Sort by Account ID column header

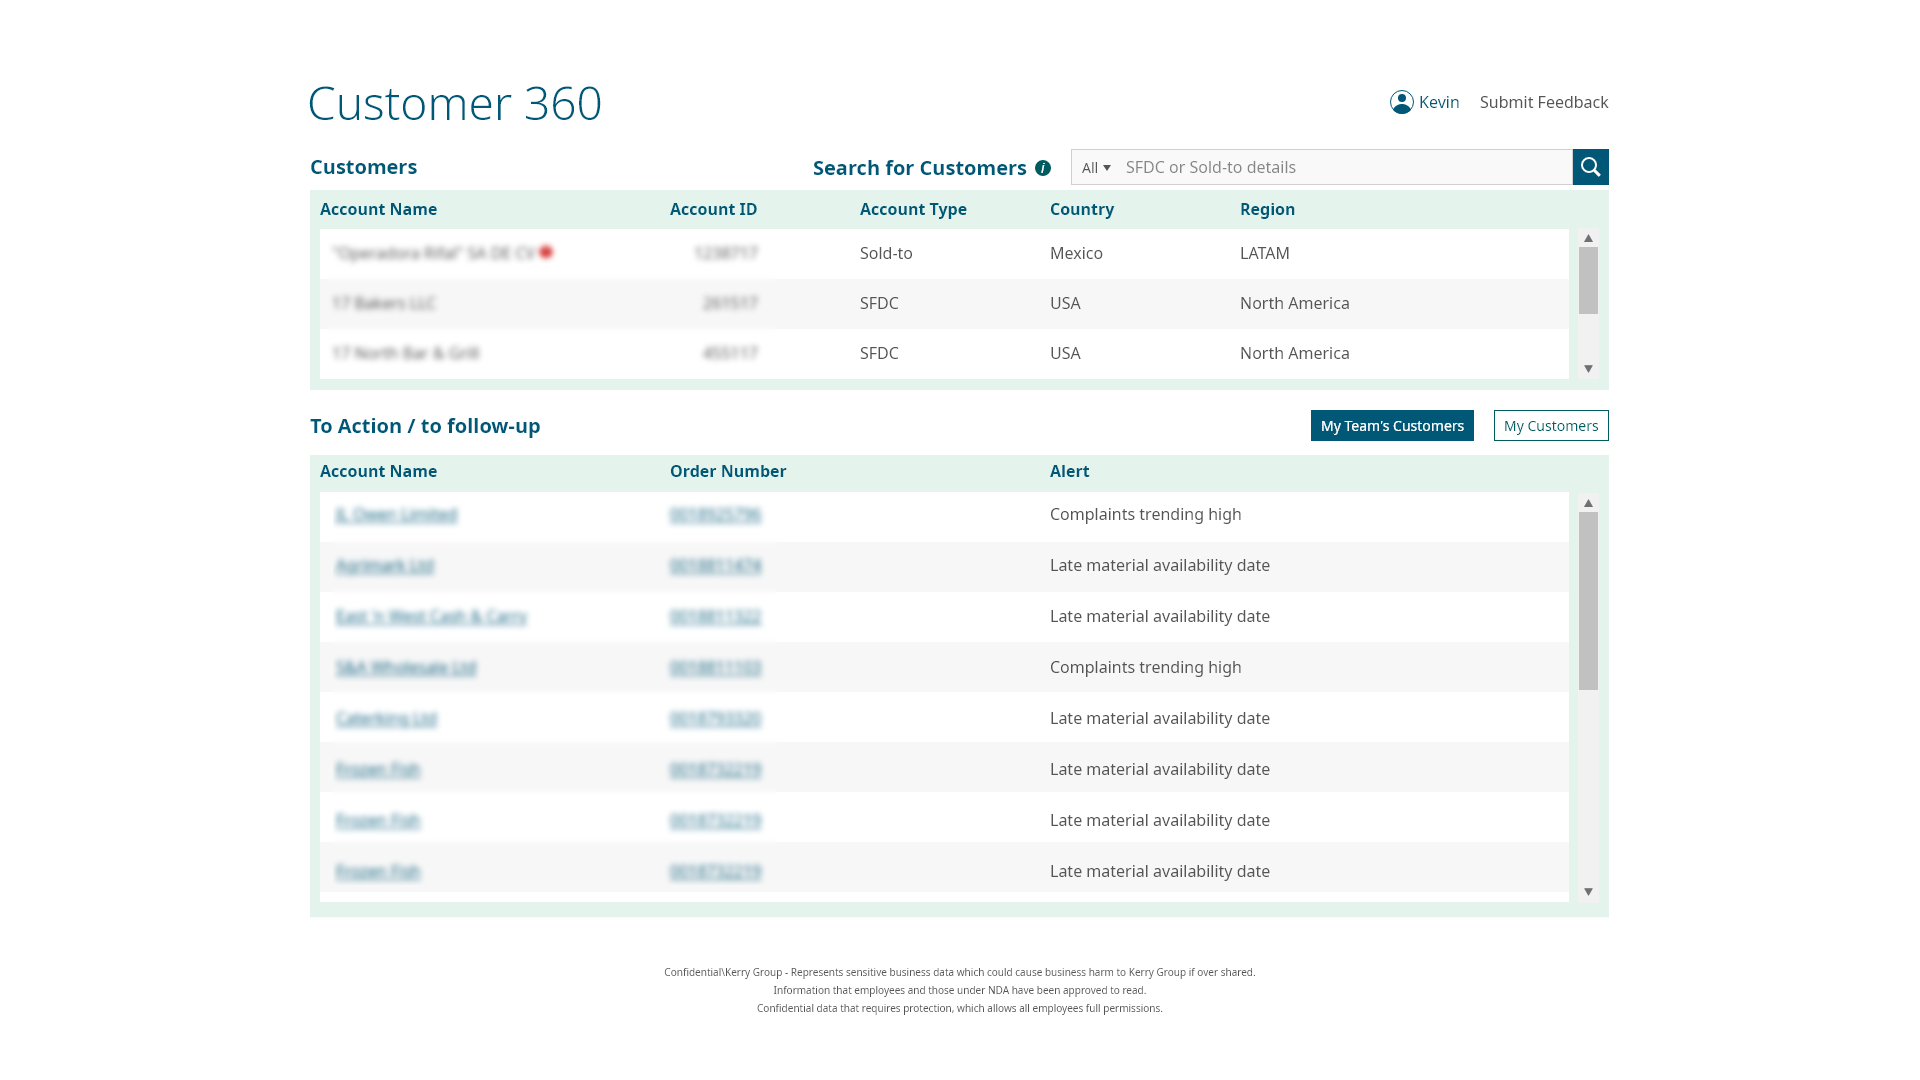pos(713,209)
